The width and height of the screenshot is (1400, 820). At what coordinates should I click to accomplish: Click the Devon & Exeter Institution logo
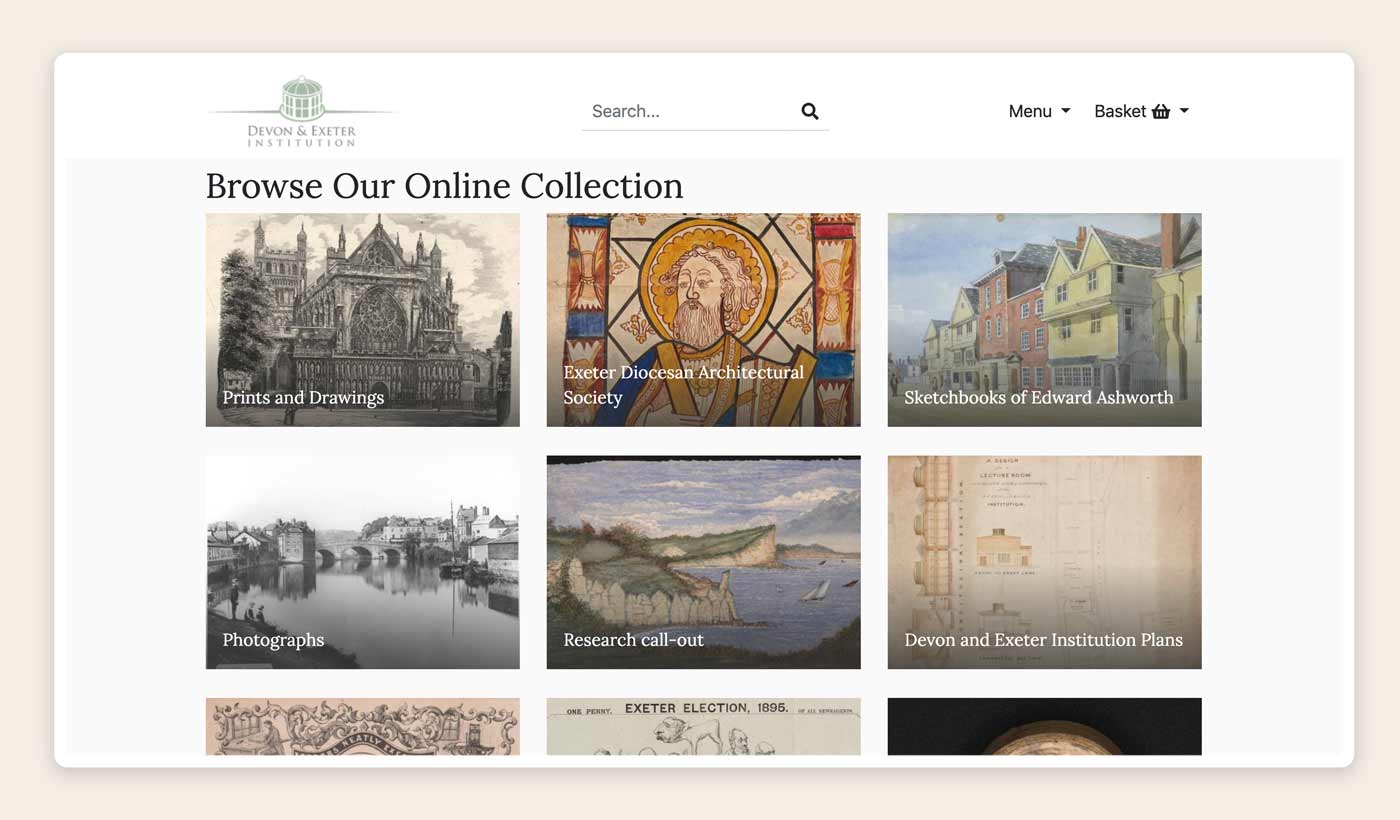[301, 112]
